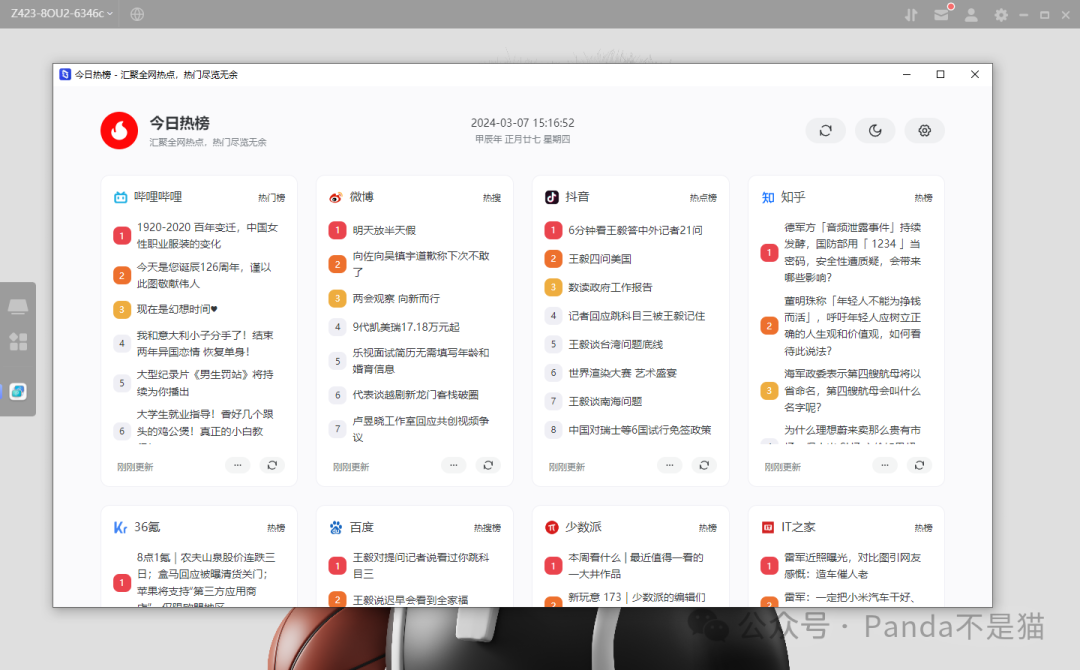Click the IT之家 logo icon
The width and height of the screenshot is (1080, 670).
pos(768,527)
